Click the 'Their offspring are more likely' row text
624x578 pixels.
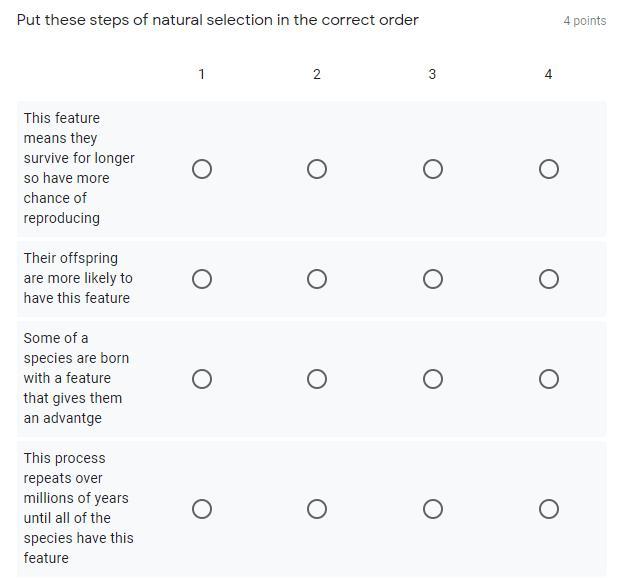click(78, 278)
